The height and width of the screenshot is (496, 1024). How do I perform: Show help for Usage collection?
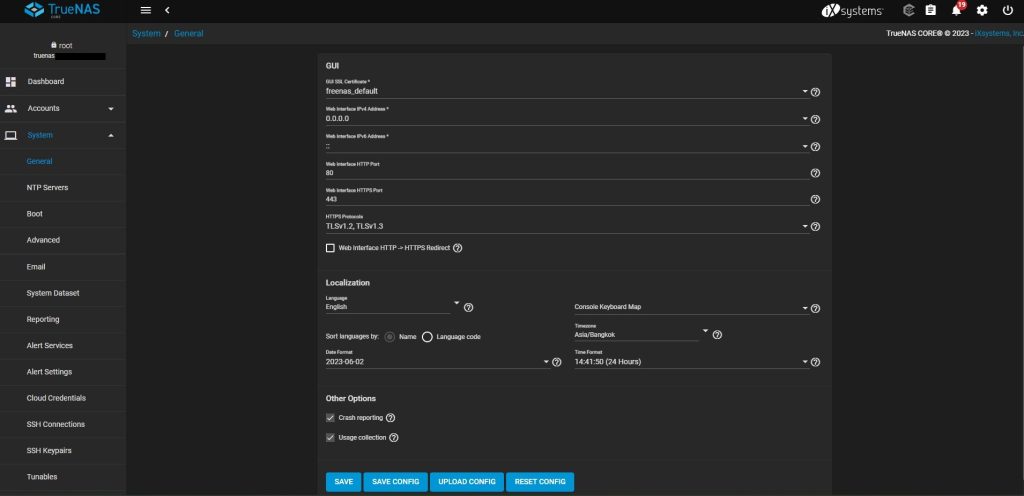point(394,438)
